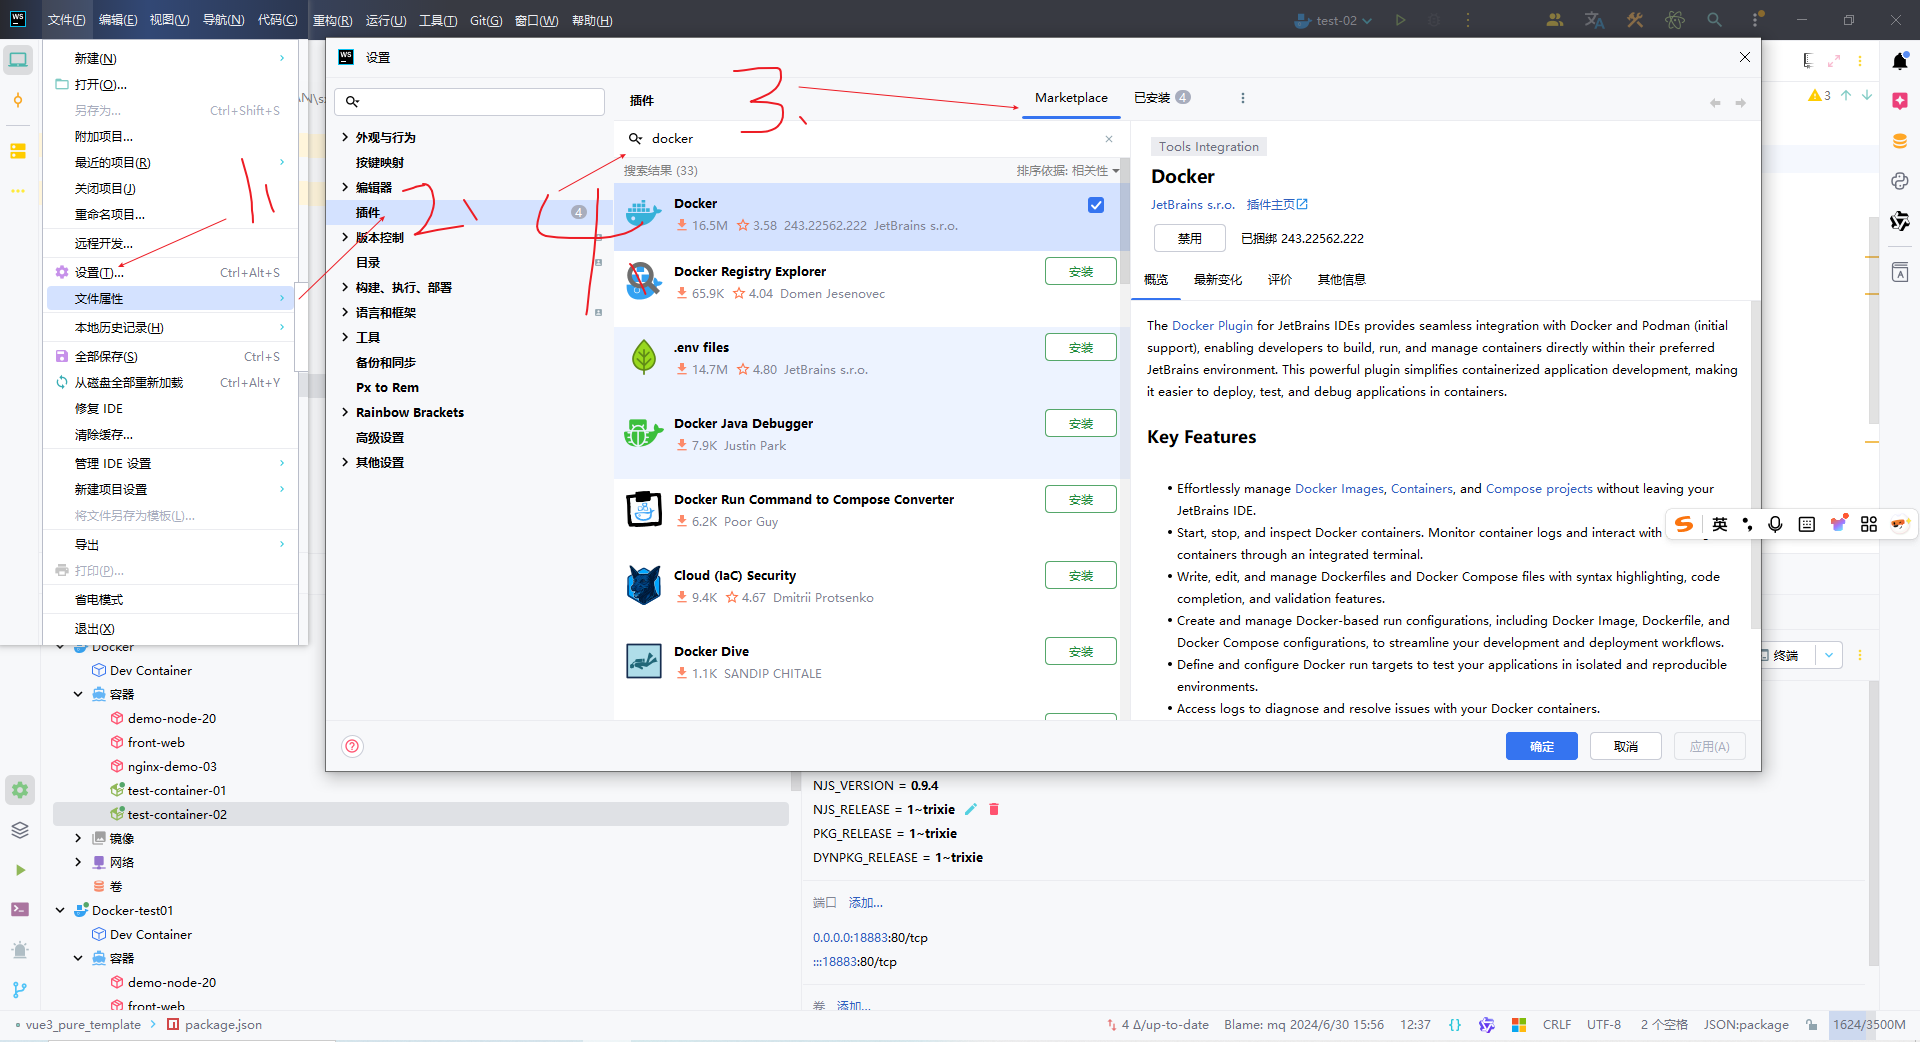Toggle the Sogou microphone voice input
The height and width of the screenshot is (1042, 1920).
point(1775,524)
